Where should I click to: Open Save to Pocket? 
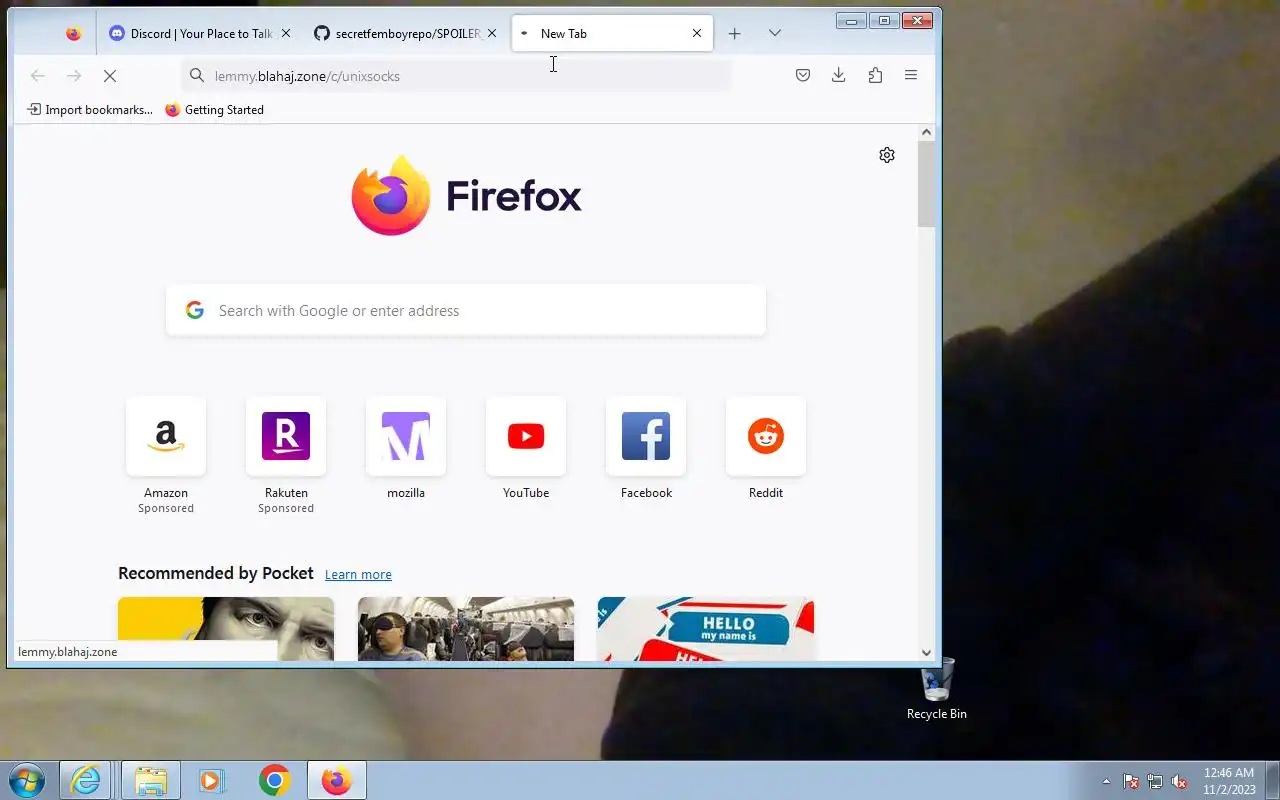pos(802,75)
